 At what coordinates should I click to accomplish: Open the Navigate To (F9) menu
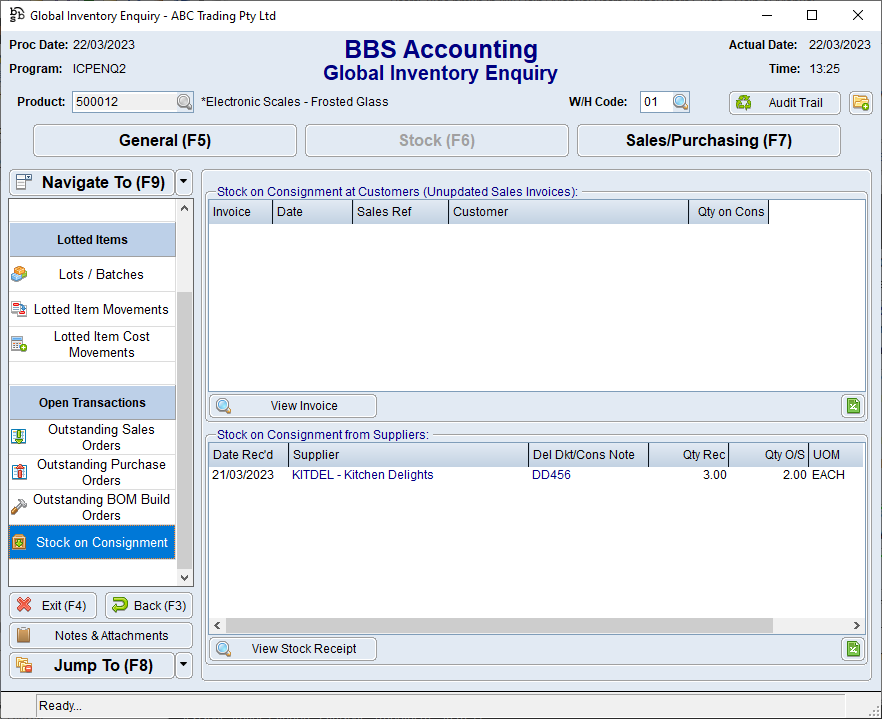tap(91, 182)
